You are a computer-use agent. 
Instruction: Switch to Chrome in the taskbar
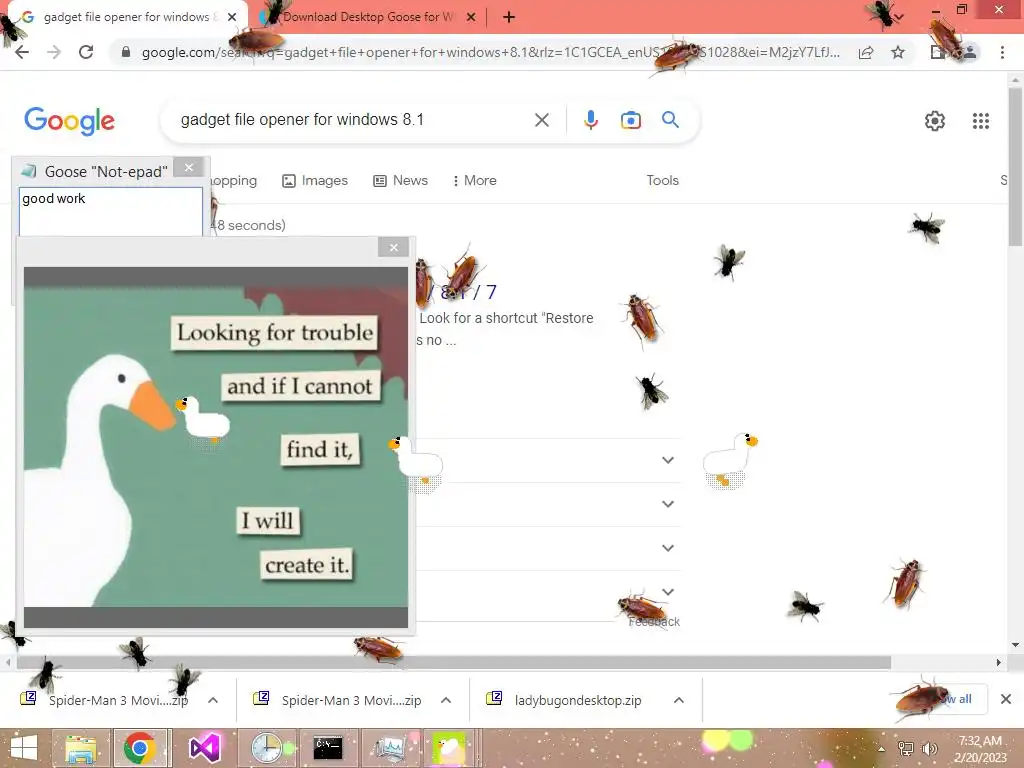[x=139, y=748]
